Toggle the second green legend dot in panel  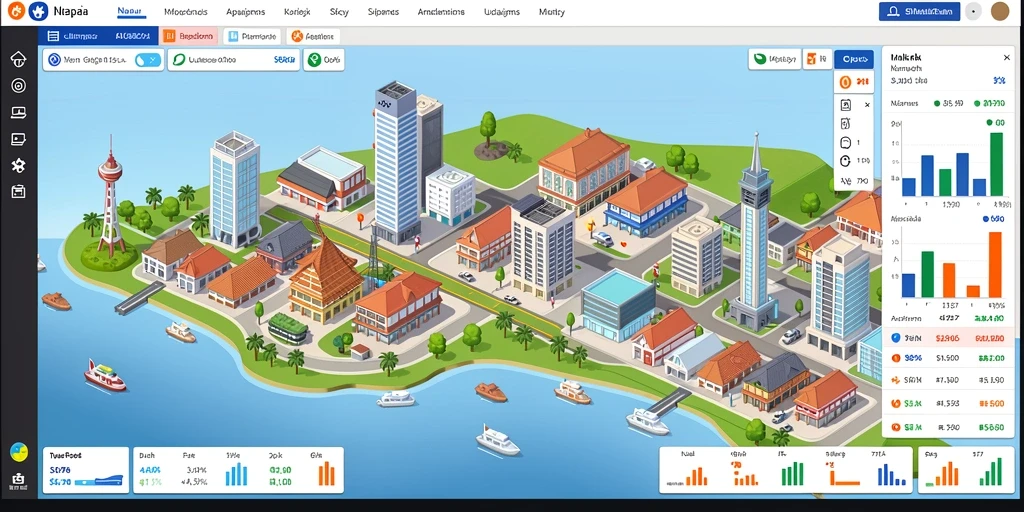pos(977,103)
